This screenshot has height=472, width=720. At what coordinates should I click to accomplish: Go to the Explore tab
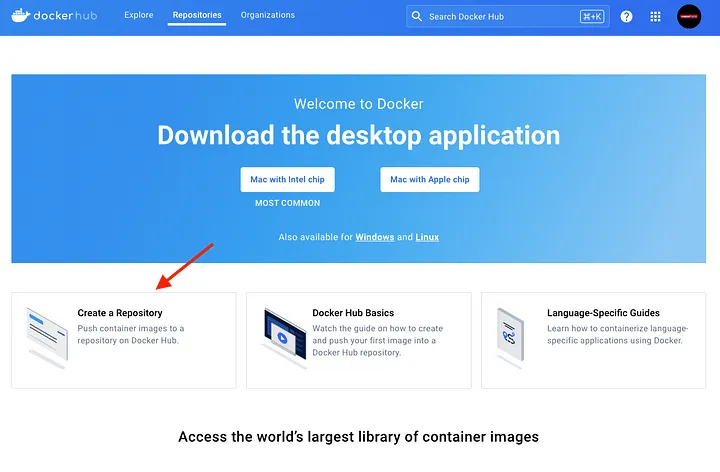pyautogui.click(x=139, y=15)
